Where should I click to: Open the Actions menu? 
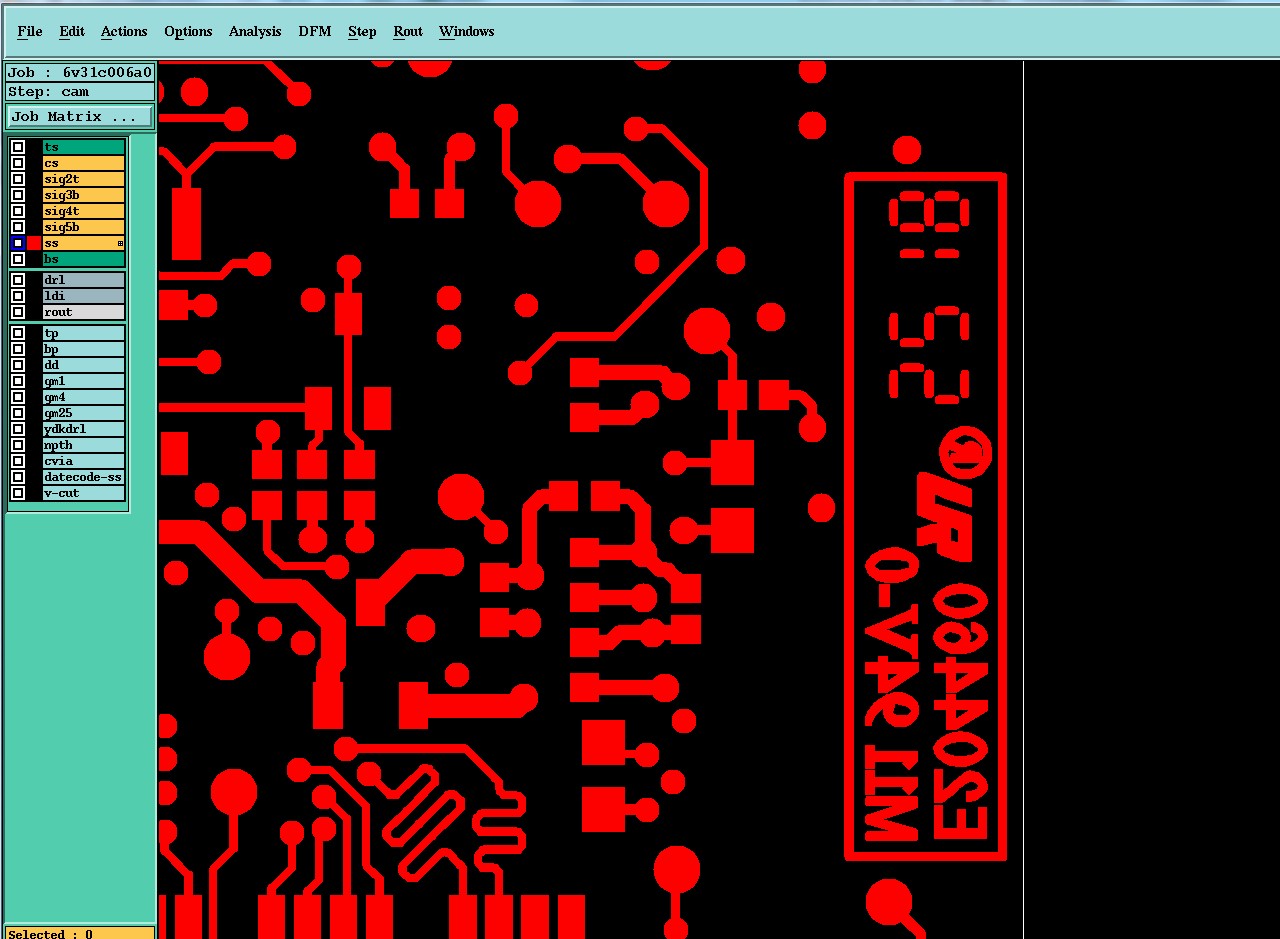pos(124,31)
